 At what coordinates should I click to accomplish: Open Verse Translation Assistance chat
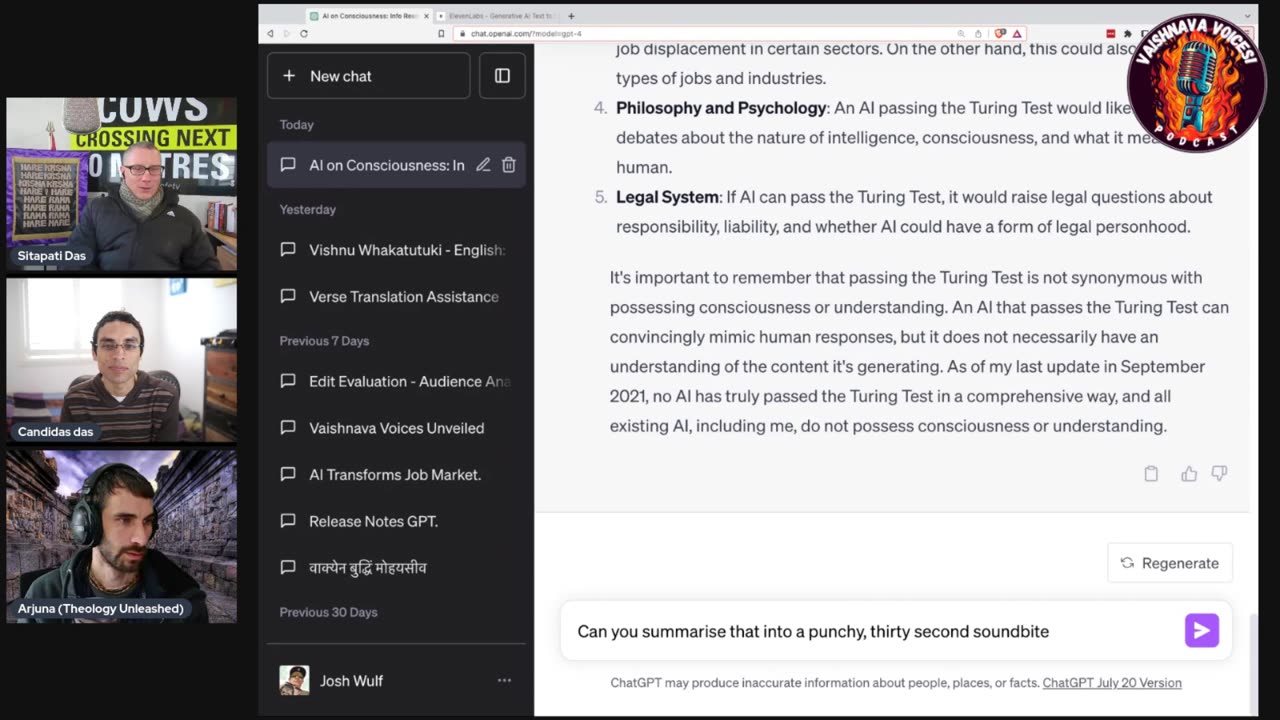[x=396, y=296]
